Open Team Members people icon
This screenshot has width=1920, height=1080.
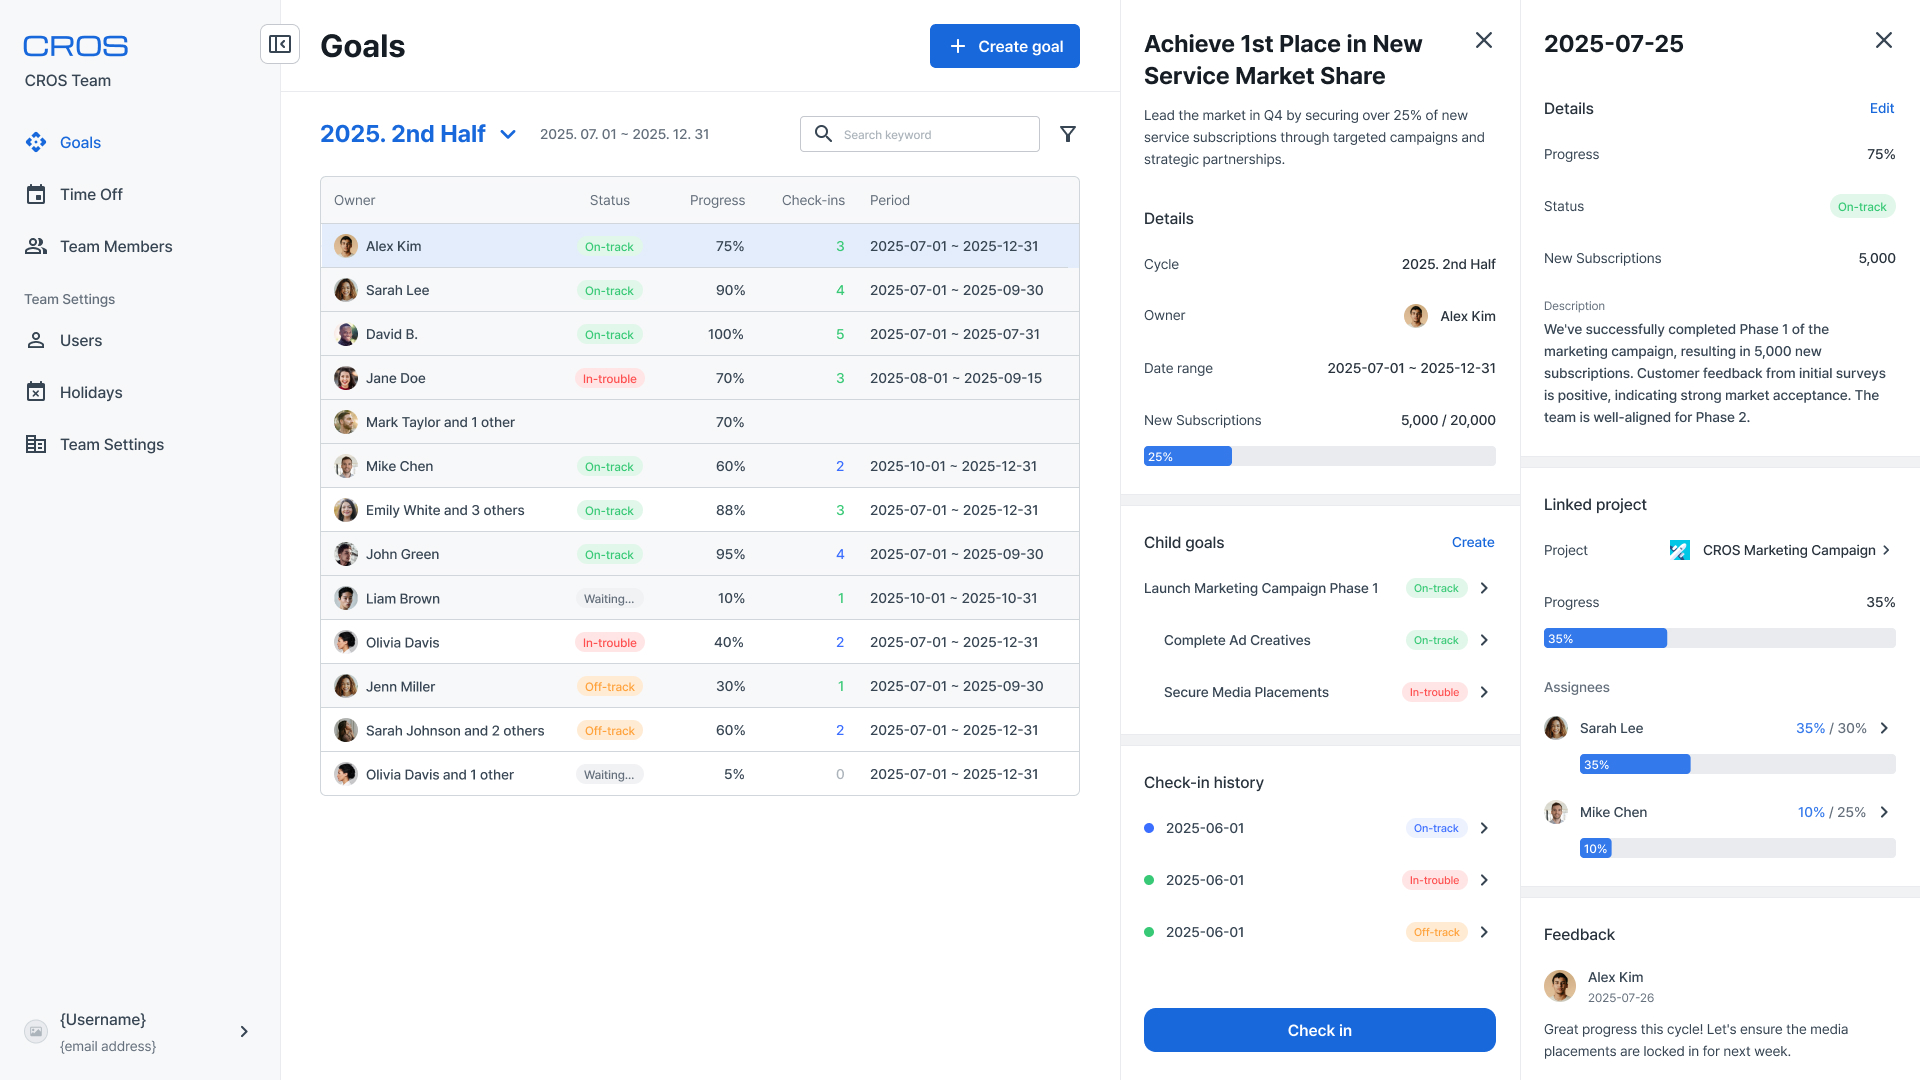coord(36,246)
